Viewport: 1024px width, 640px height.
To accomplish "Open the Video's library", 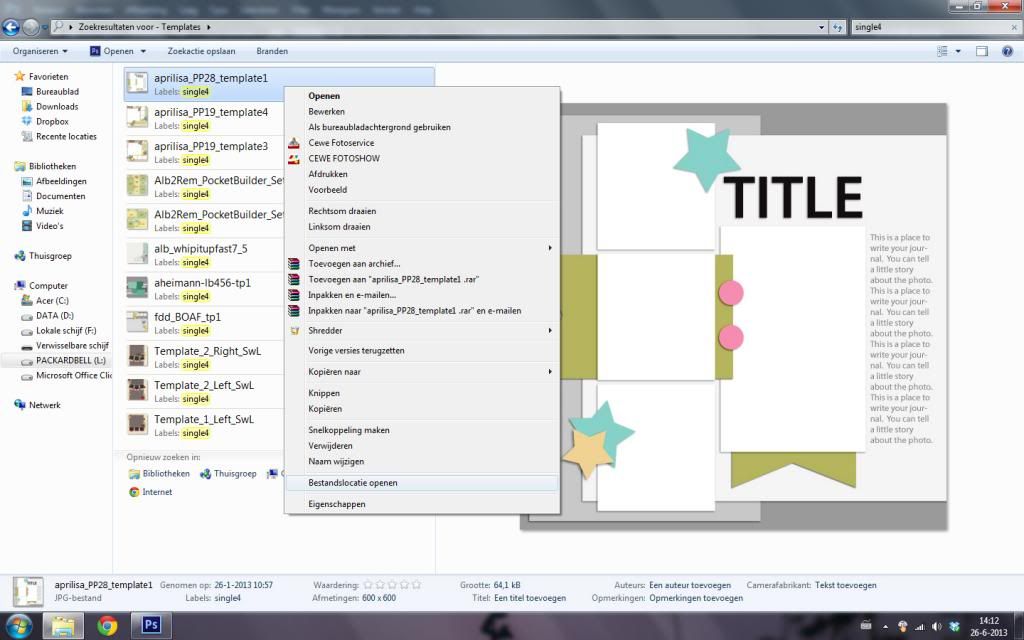I will 50,226.
